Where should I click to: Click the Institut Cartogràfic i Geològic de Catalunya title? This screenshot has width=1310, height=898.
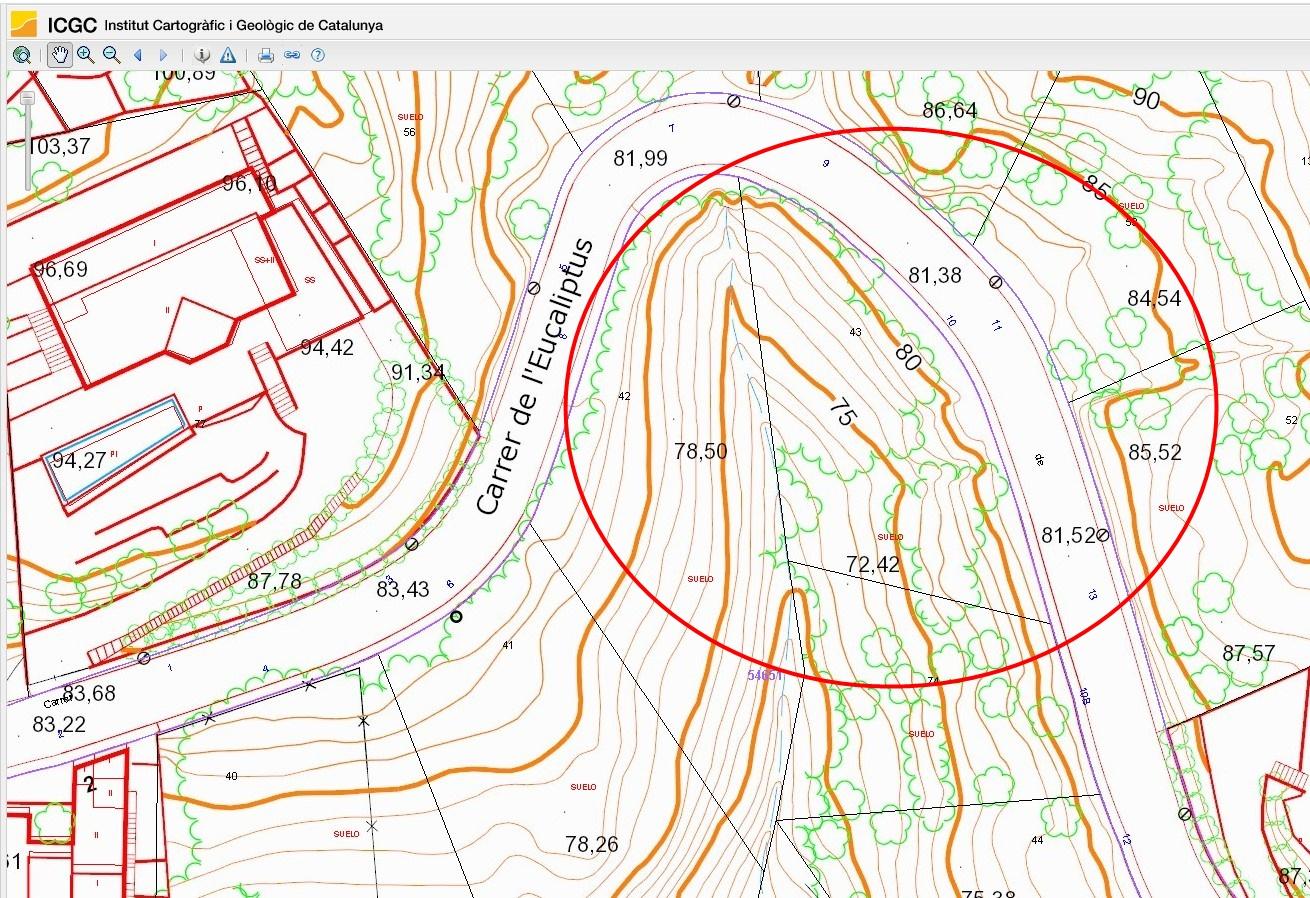point(243,25)
